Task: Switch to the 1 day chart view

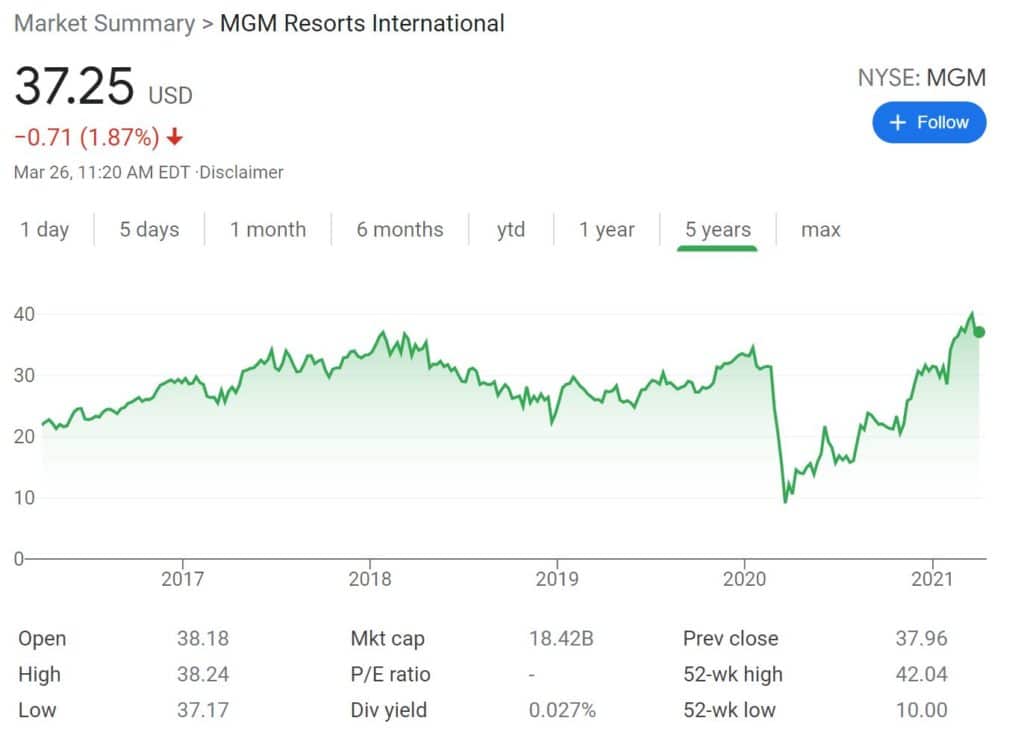Action: pos(44,229)
